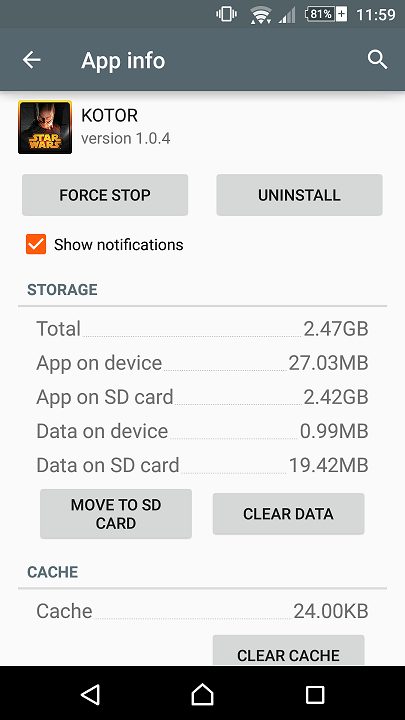The image size is (405, 720).
Task: Force stop the KOTOR app
Action: coord(105,195)
